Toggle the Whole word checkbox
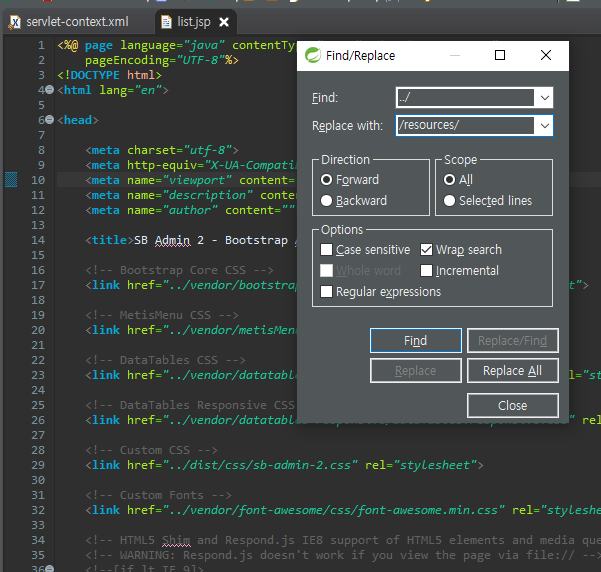 point(326,271)
